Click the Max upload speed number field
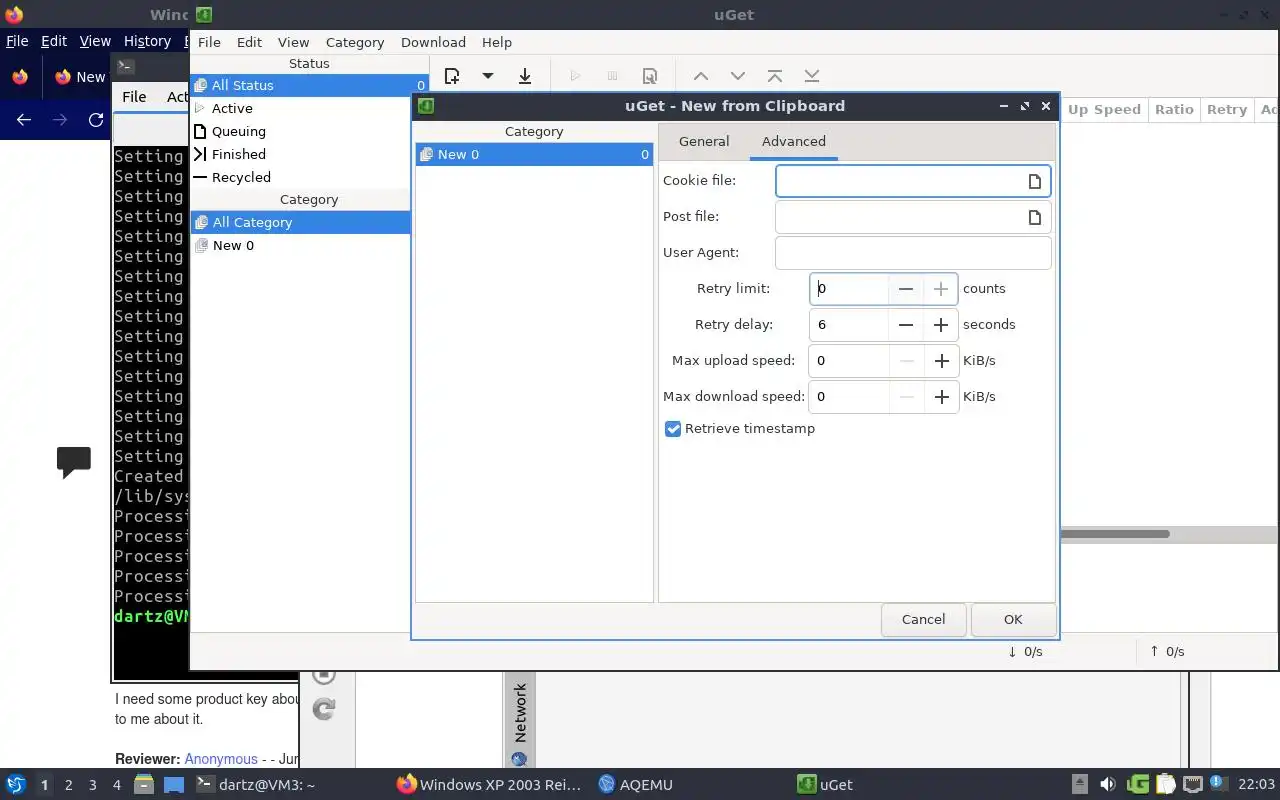Image resolution: width=1280 pixels, height=800 pixels. 849,361
